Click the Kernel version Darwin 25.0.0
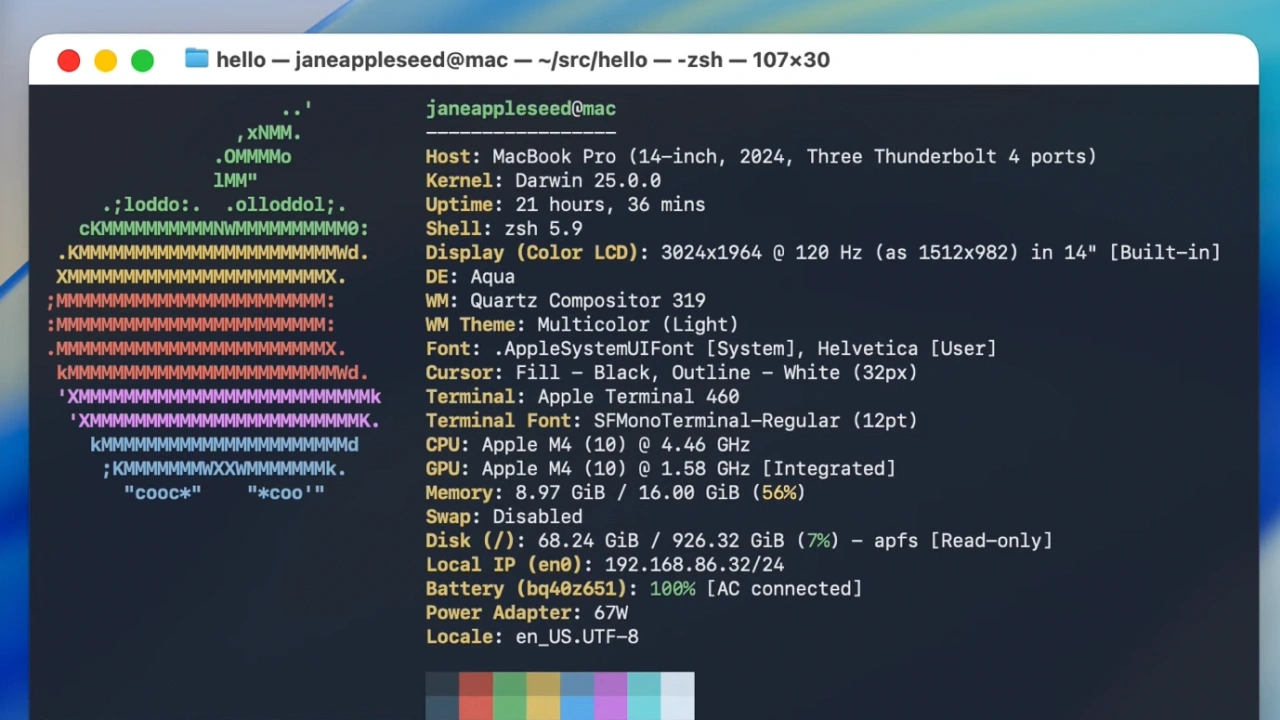 coord(587,181)
